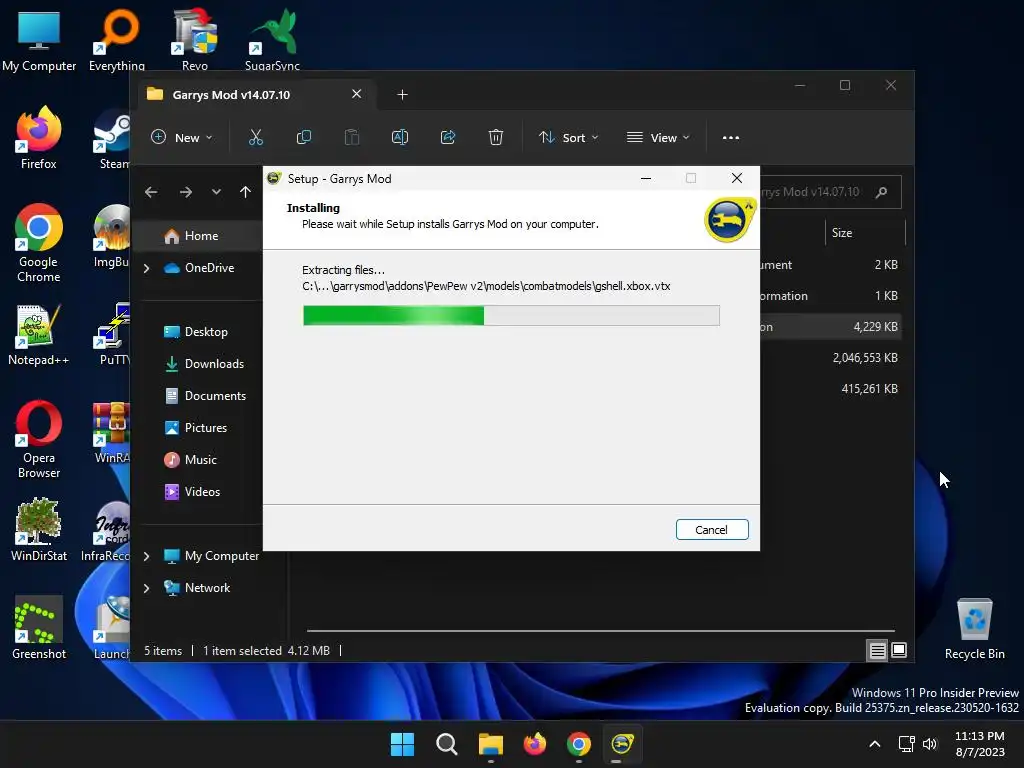1024x768 pixels.
Task: Open Firefox desktop shortcut
Action: (39, 138)
